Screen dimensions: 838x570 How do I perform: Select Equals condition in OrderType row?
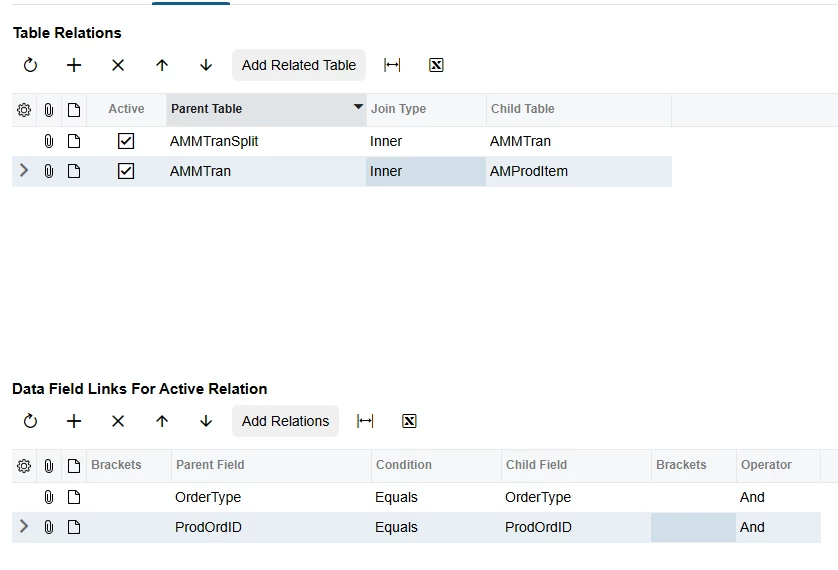point(436,497)
